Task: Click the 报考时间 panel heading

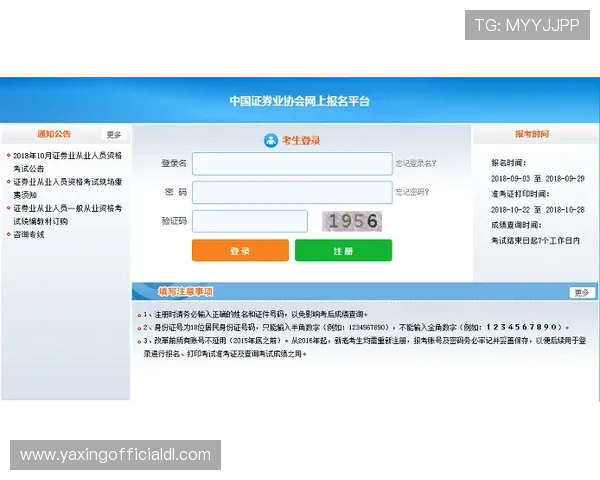Action: (x=532, y=134)
